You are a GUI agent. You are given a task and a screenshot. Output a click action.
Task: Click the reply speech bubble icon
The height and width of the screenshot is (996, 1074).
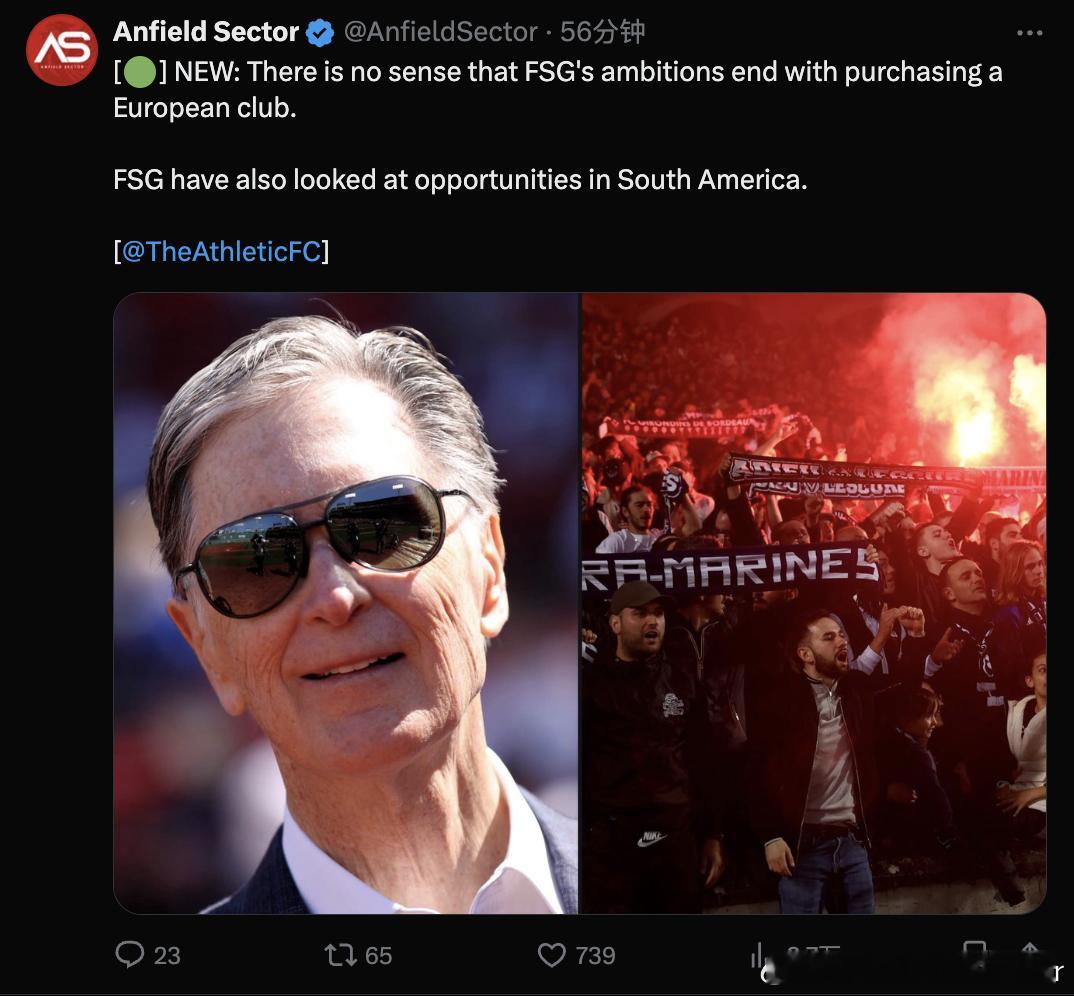point(130,954)
